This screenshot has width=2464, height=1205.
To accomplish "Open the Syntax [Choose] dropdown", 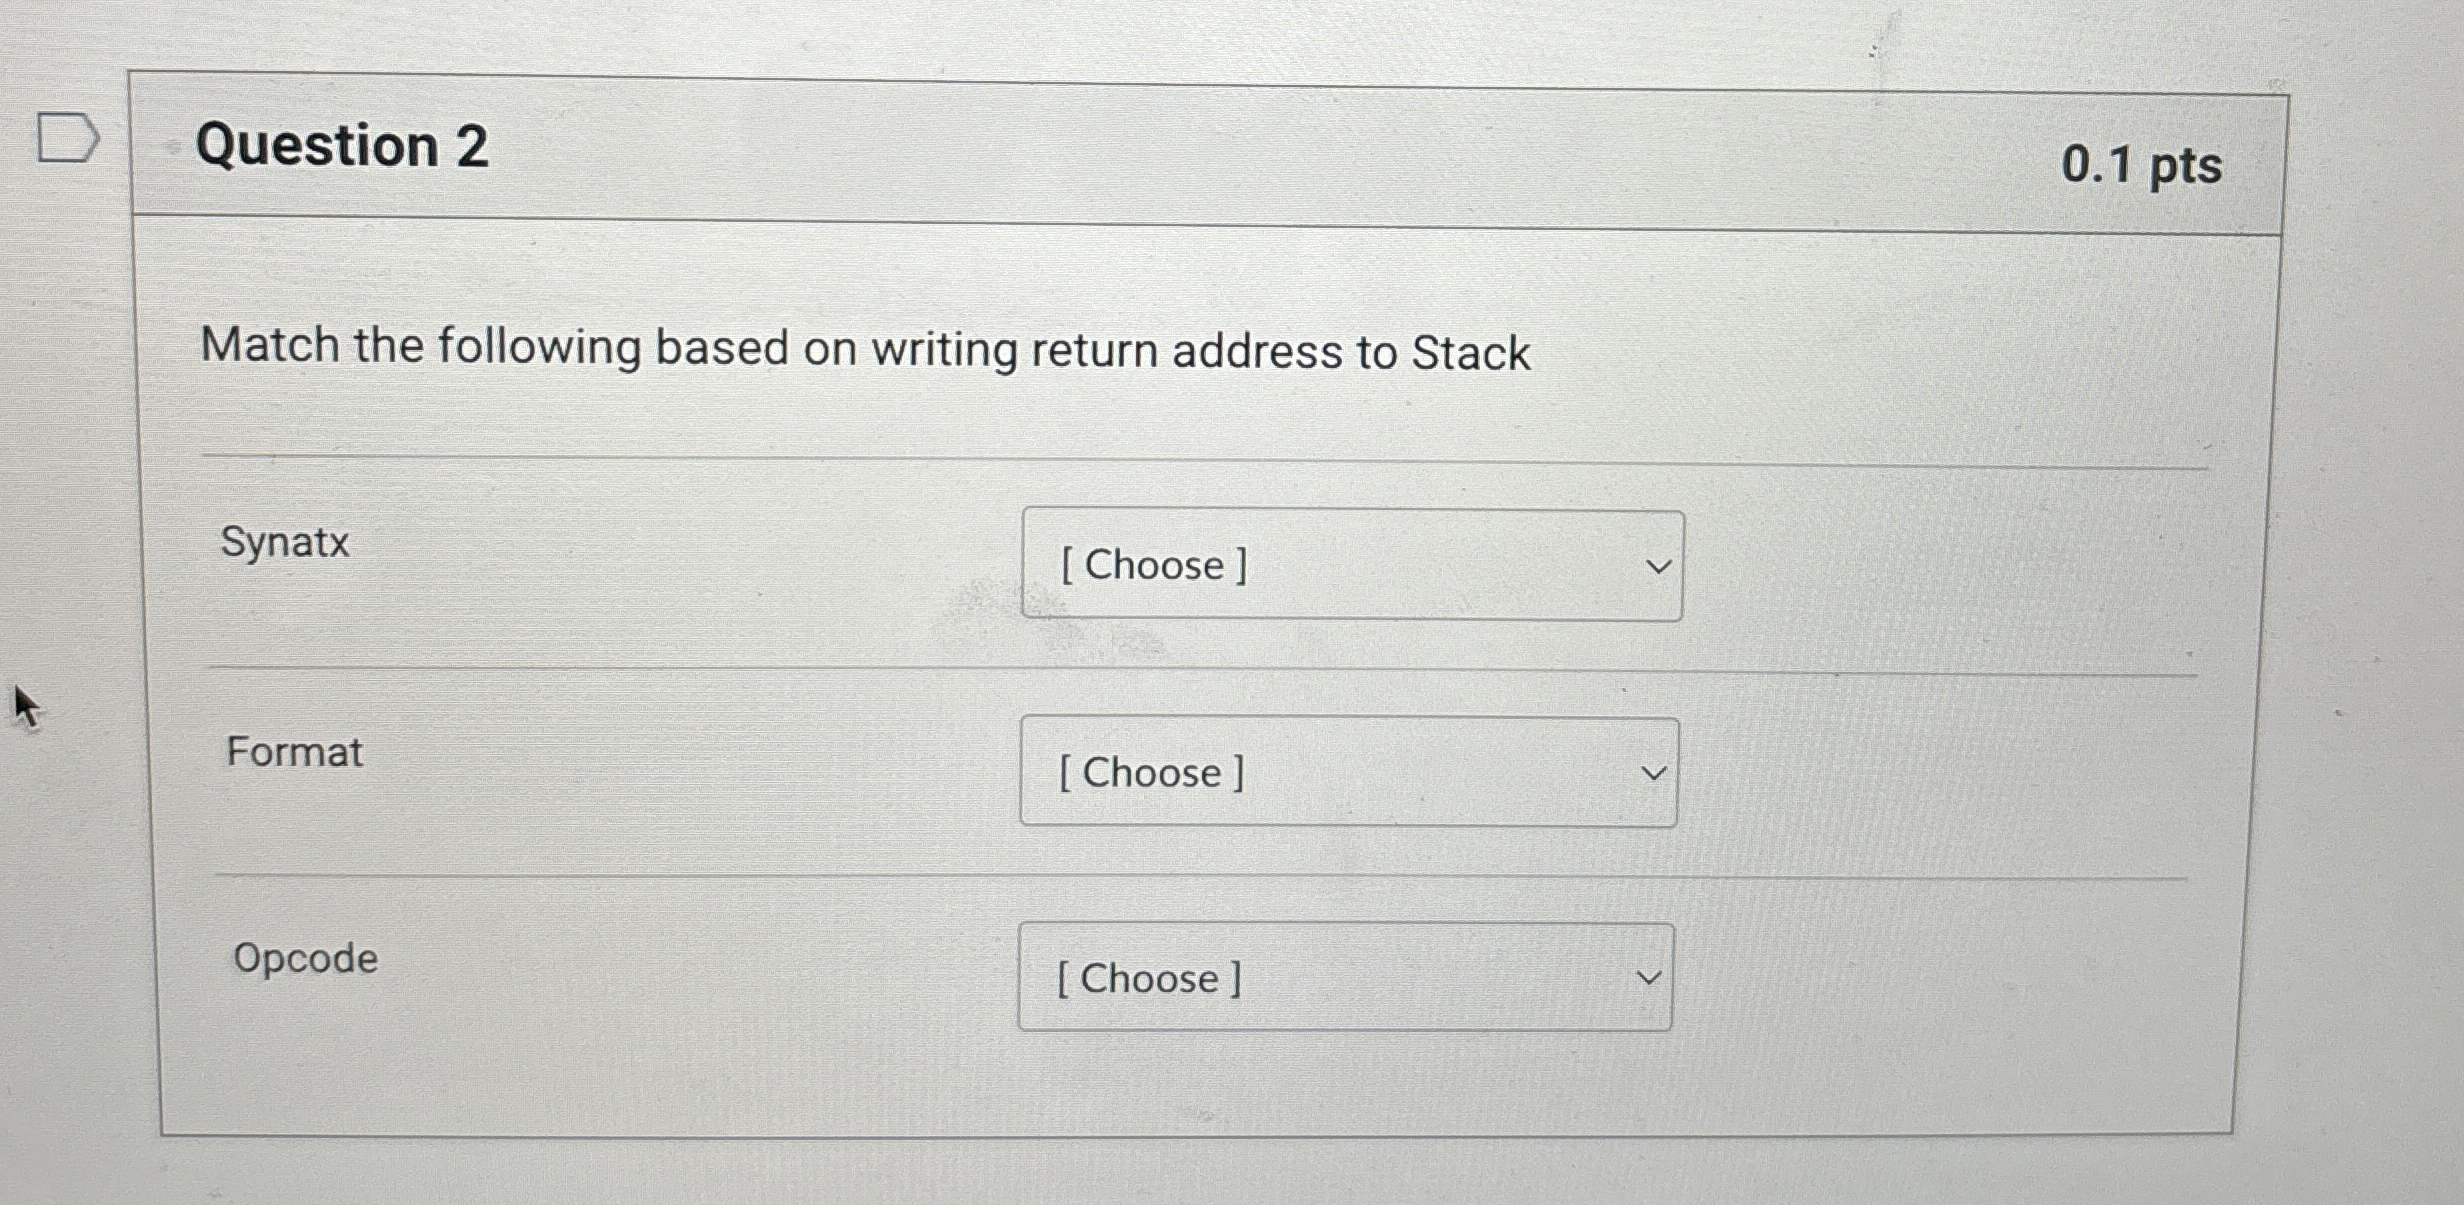I will [x=1350, y=566].
